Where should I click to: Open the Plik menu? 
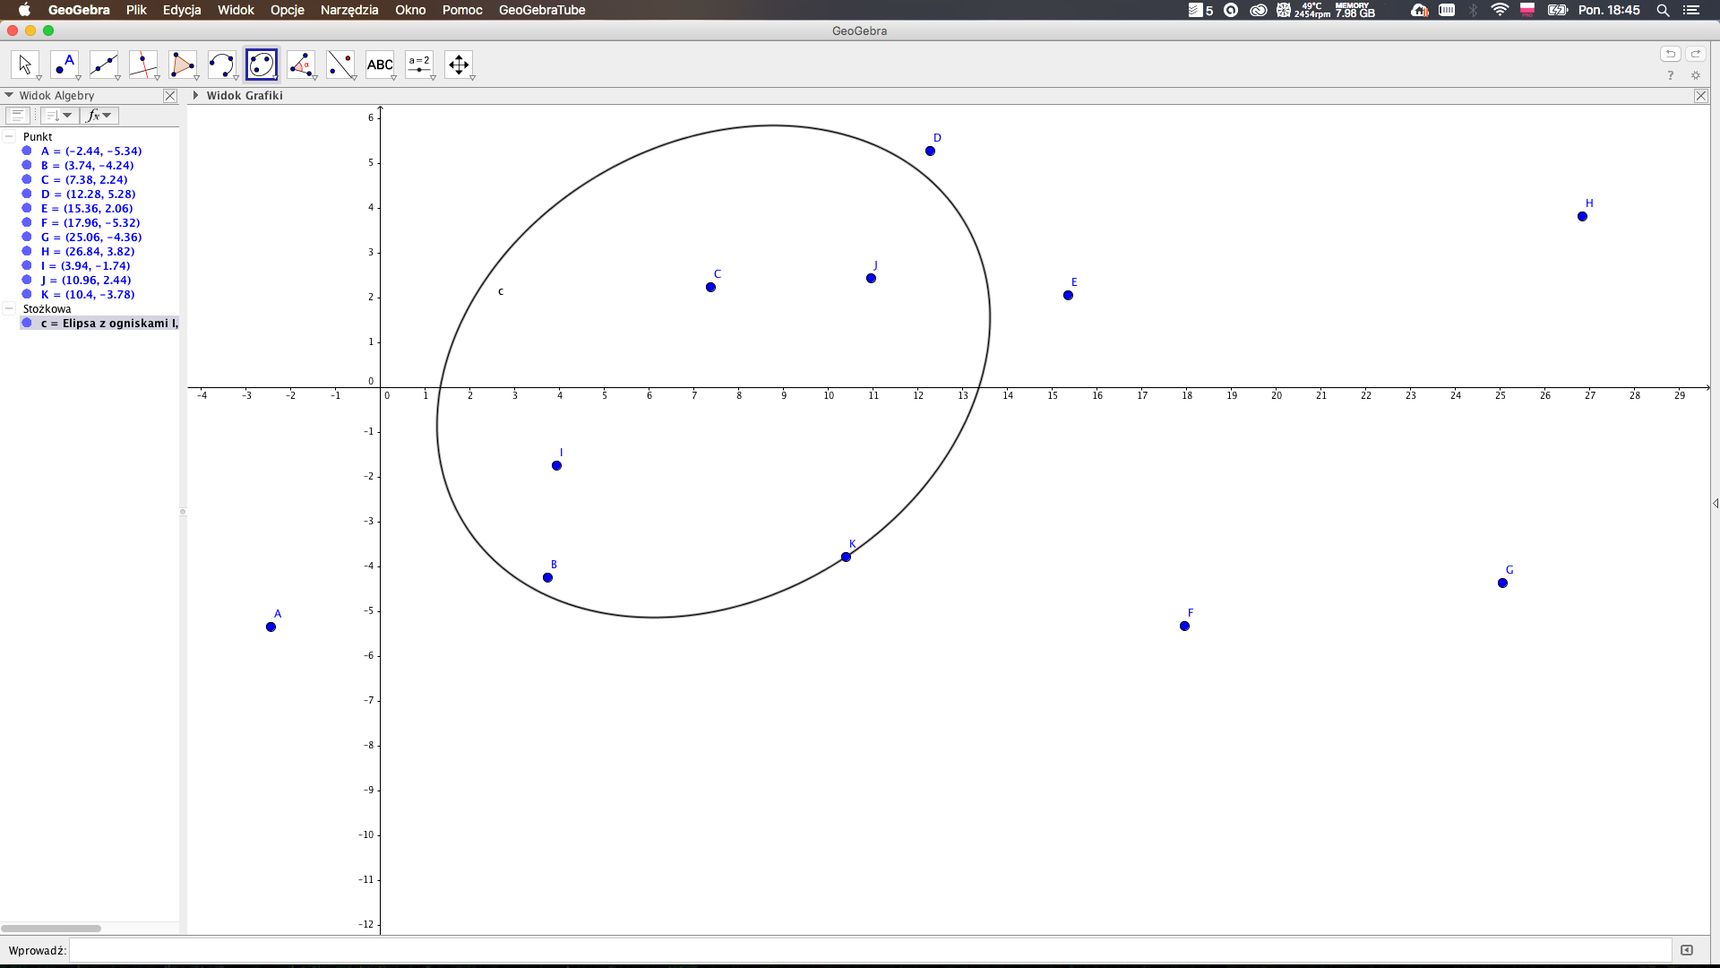pyautogui.click(x=136, y=10)
